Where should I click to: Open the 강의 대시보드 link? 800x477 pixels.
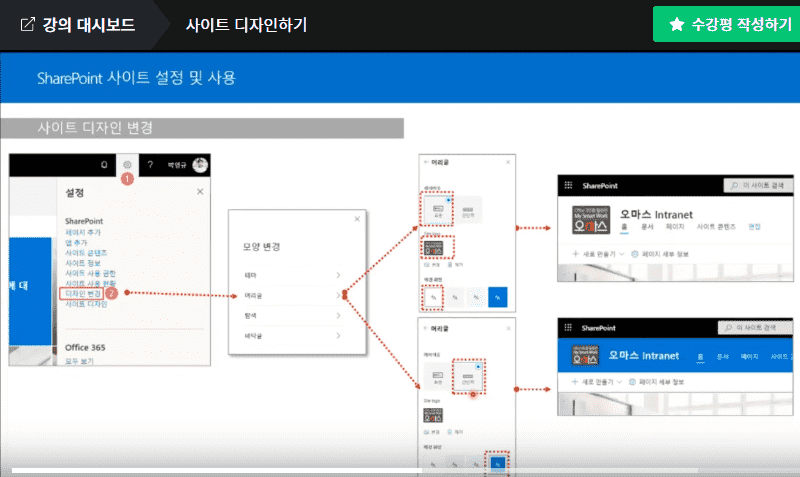[x=78, y=24]
